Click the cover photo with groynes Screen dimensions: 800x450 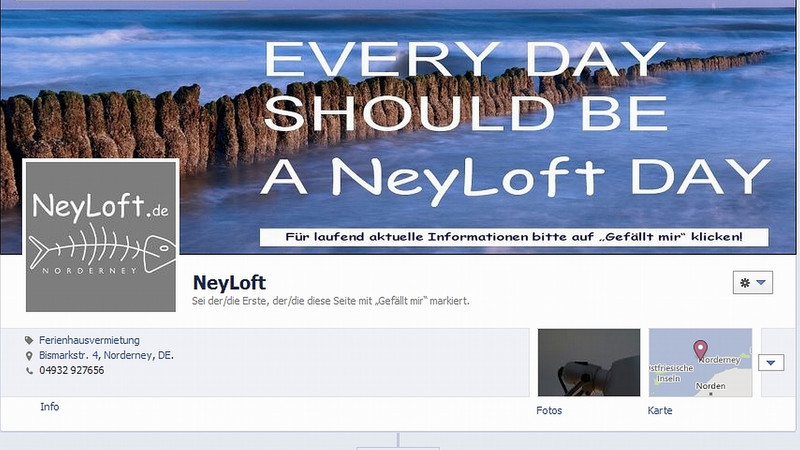point(400,127)
